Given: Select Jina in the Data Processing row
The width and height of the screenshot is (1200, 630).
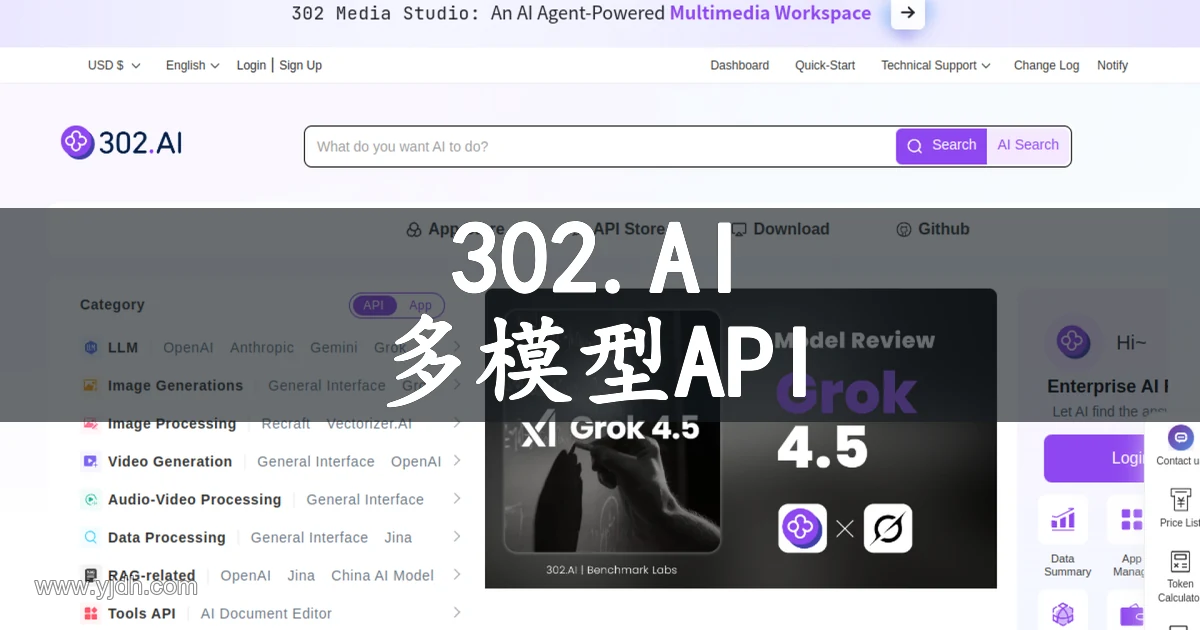Looking at the screenshot, I should click(x=398, y=538).
